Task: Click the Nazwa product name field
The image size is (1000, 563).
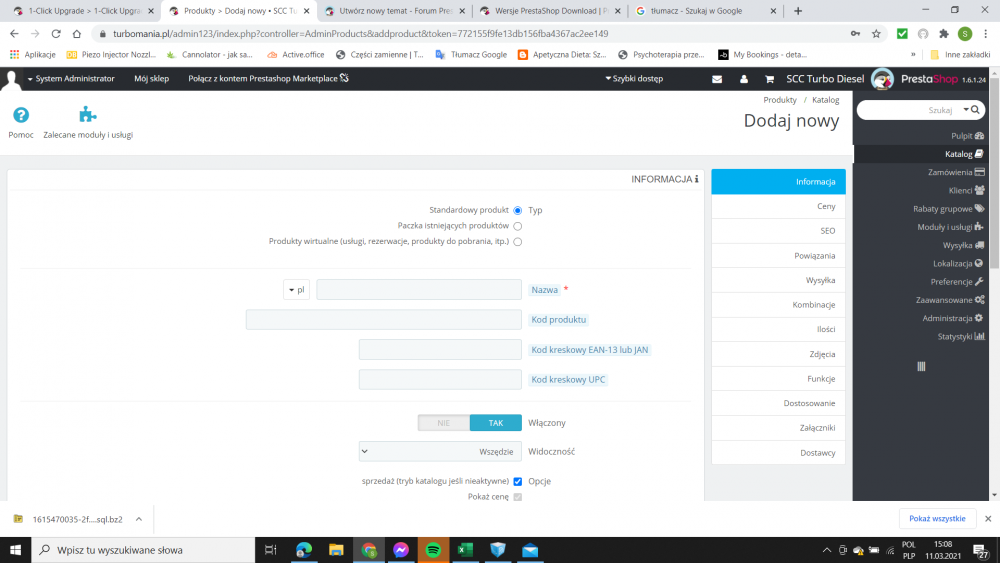Action: pos(419,289)
